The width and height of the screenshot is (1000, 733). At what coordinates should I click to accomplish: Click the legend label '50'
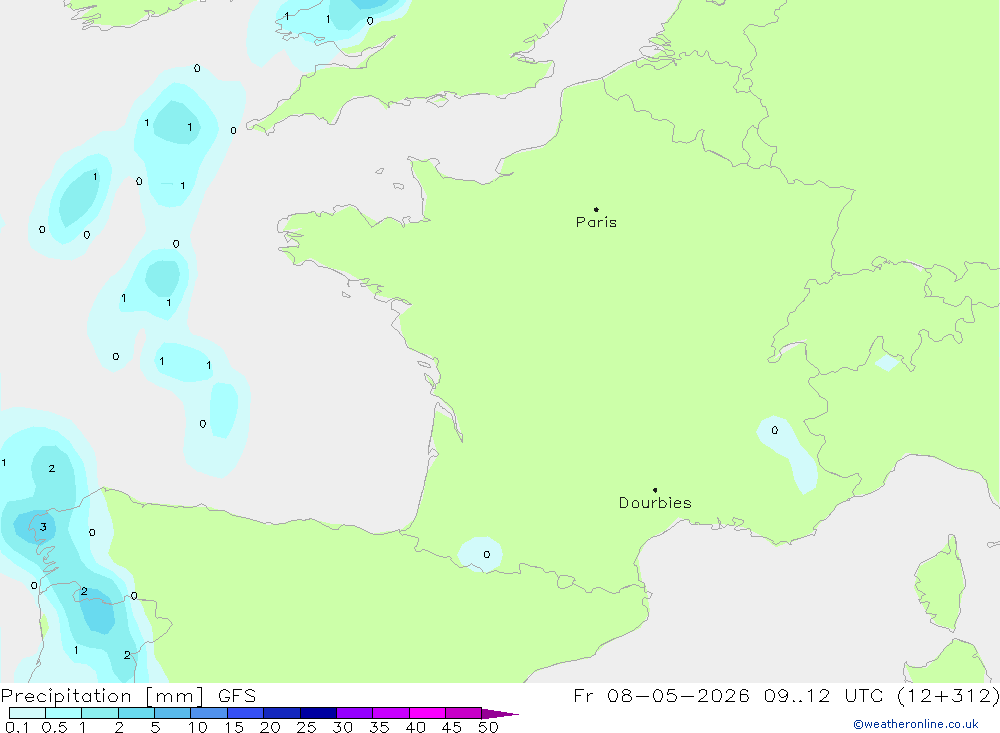488,727
